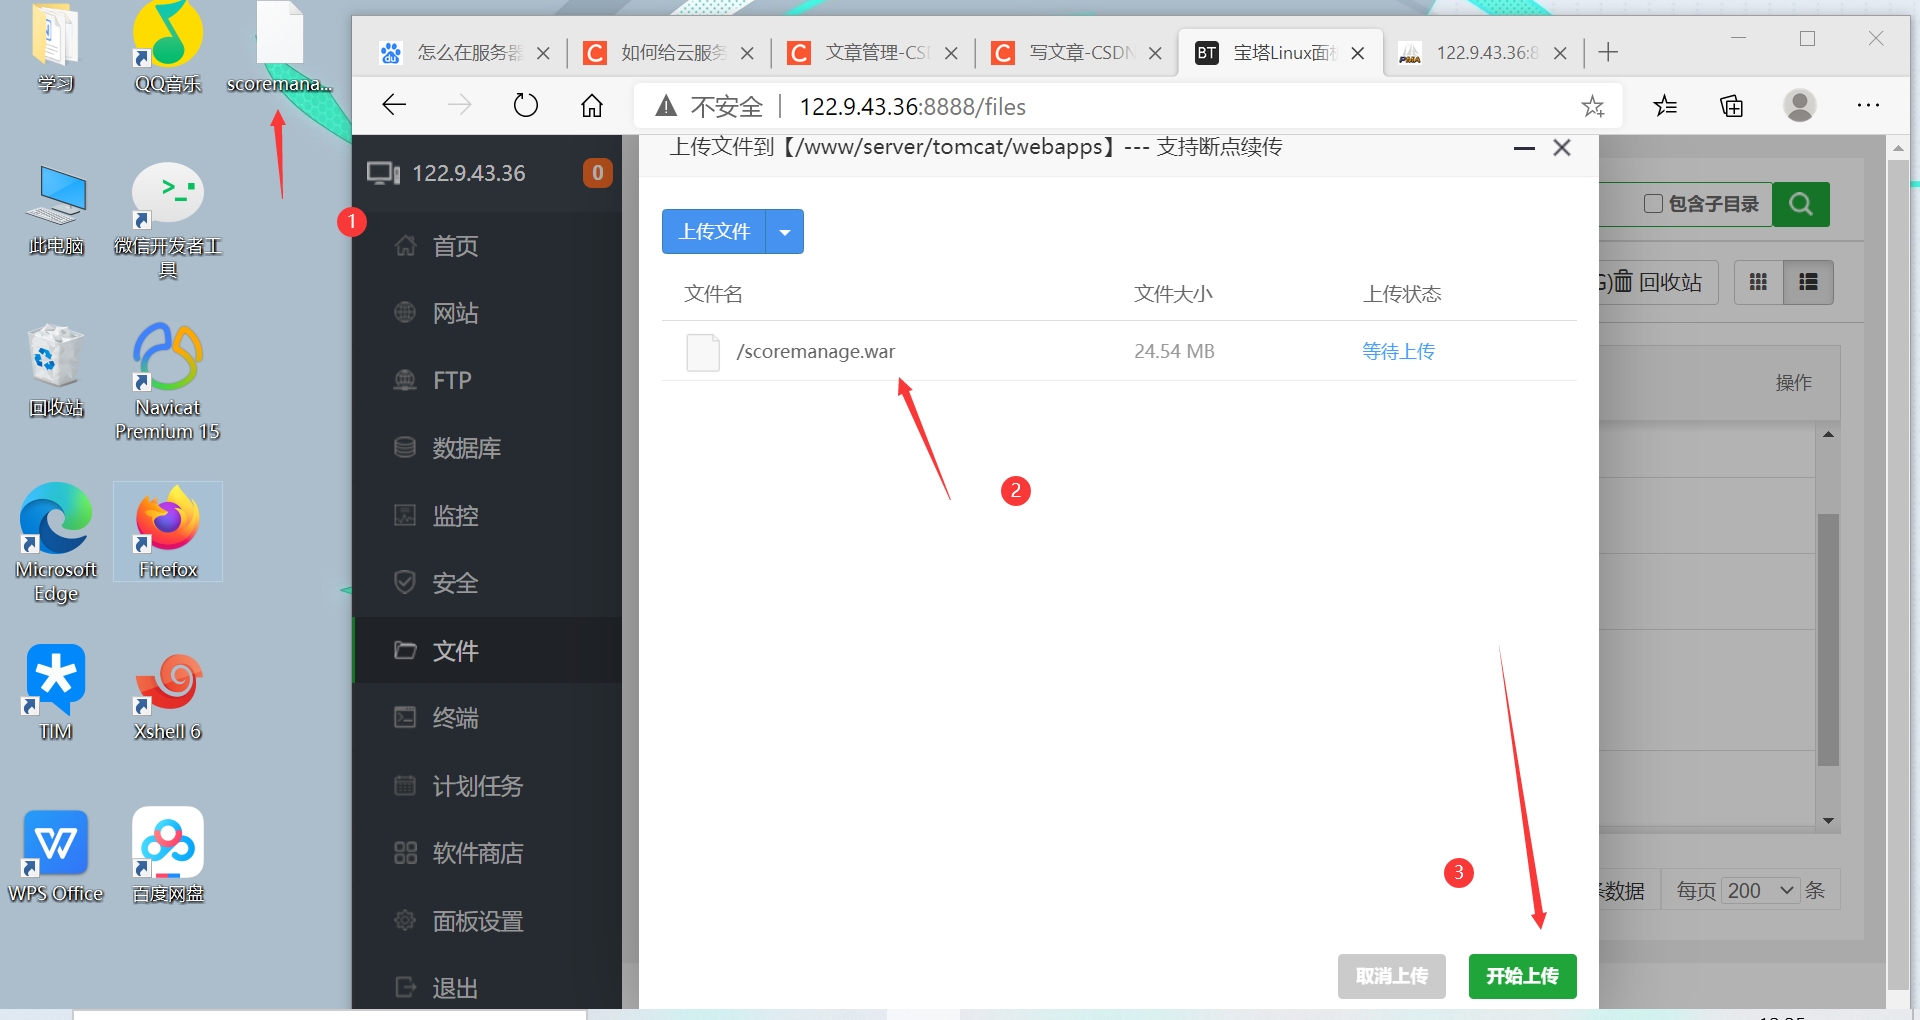Click the down arrow on the right scrollbar
The height and width of the screenshot is (1020, 1920).
[x=1830, y=820]
